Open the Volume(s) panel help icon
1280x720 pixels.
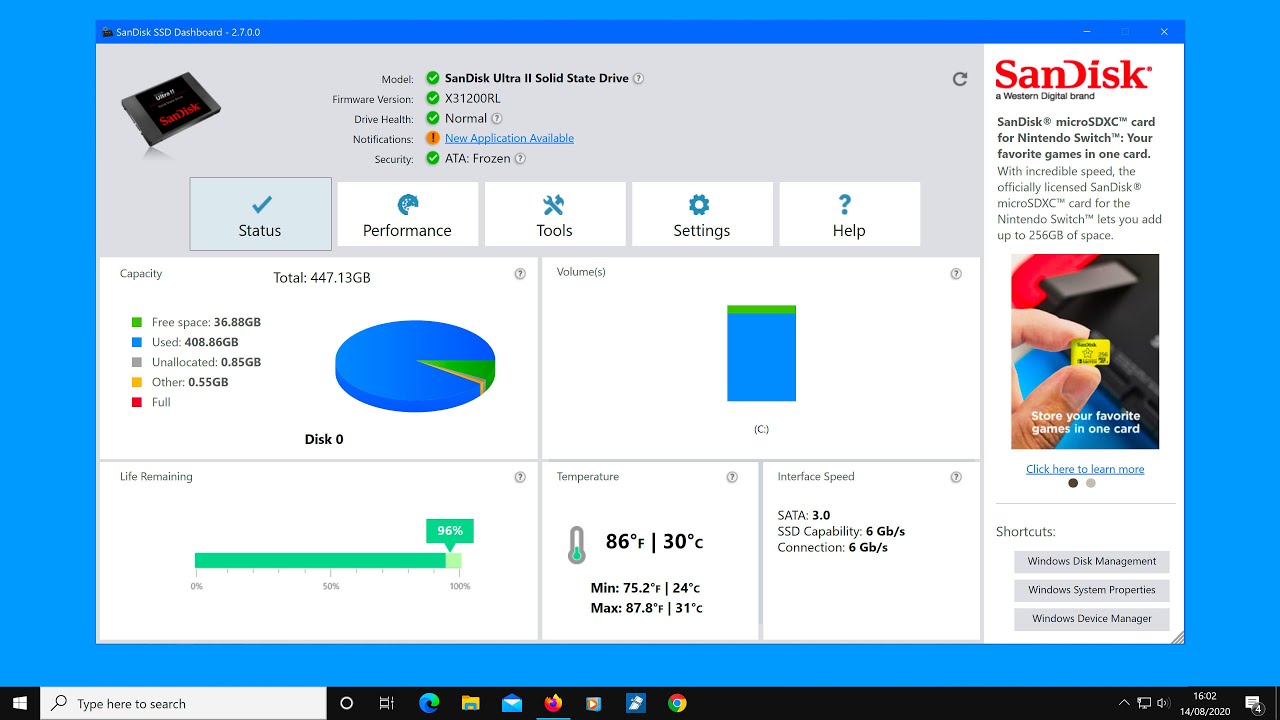956,274
